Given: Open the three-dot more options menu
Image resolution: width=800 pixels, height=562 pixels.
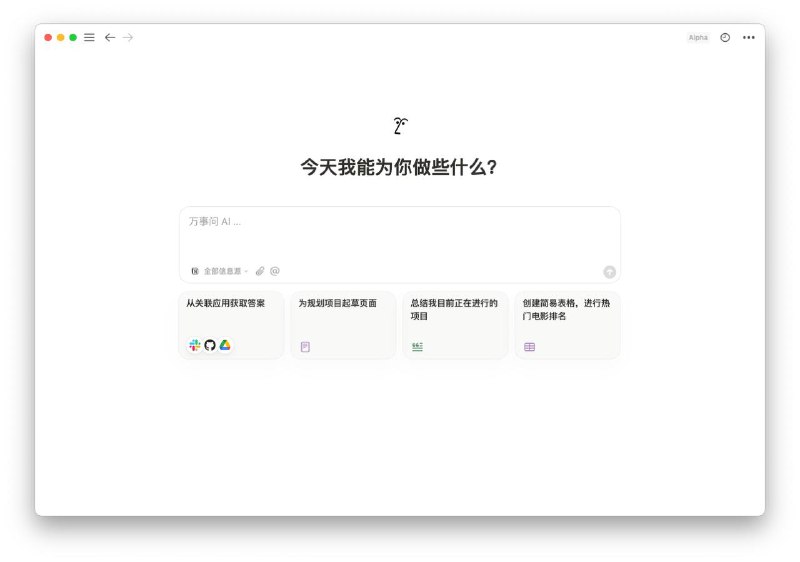Looking at the screenshot, I should click(x=748, y=37).
